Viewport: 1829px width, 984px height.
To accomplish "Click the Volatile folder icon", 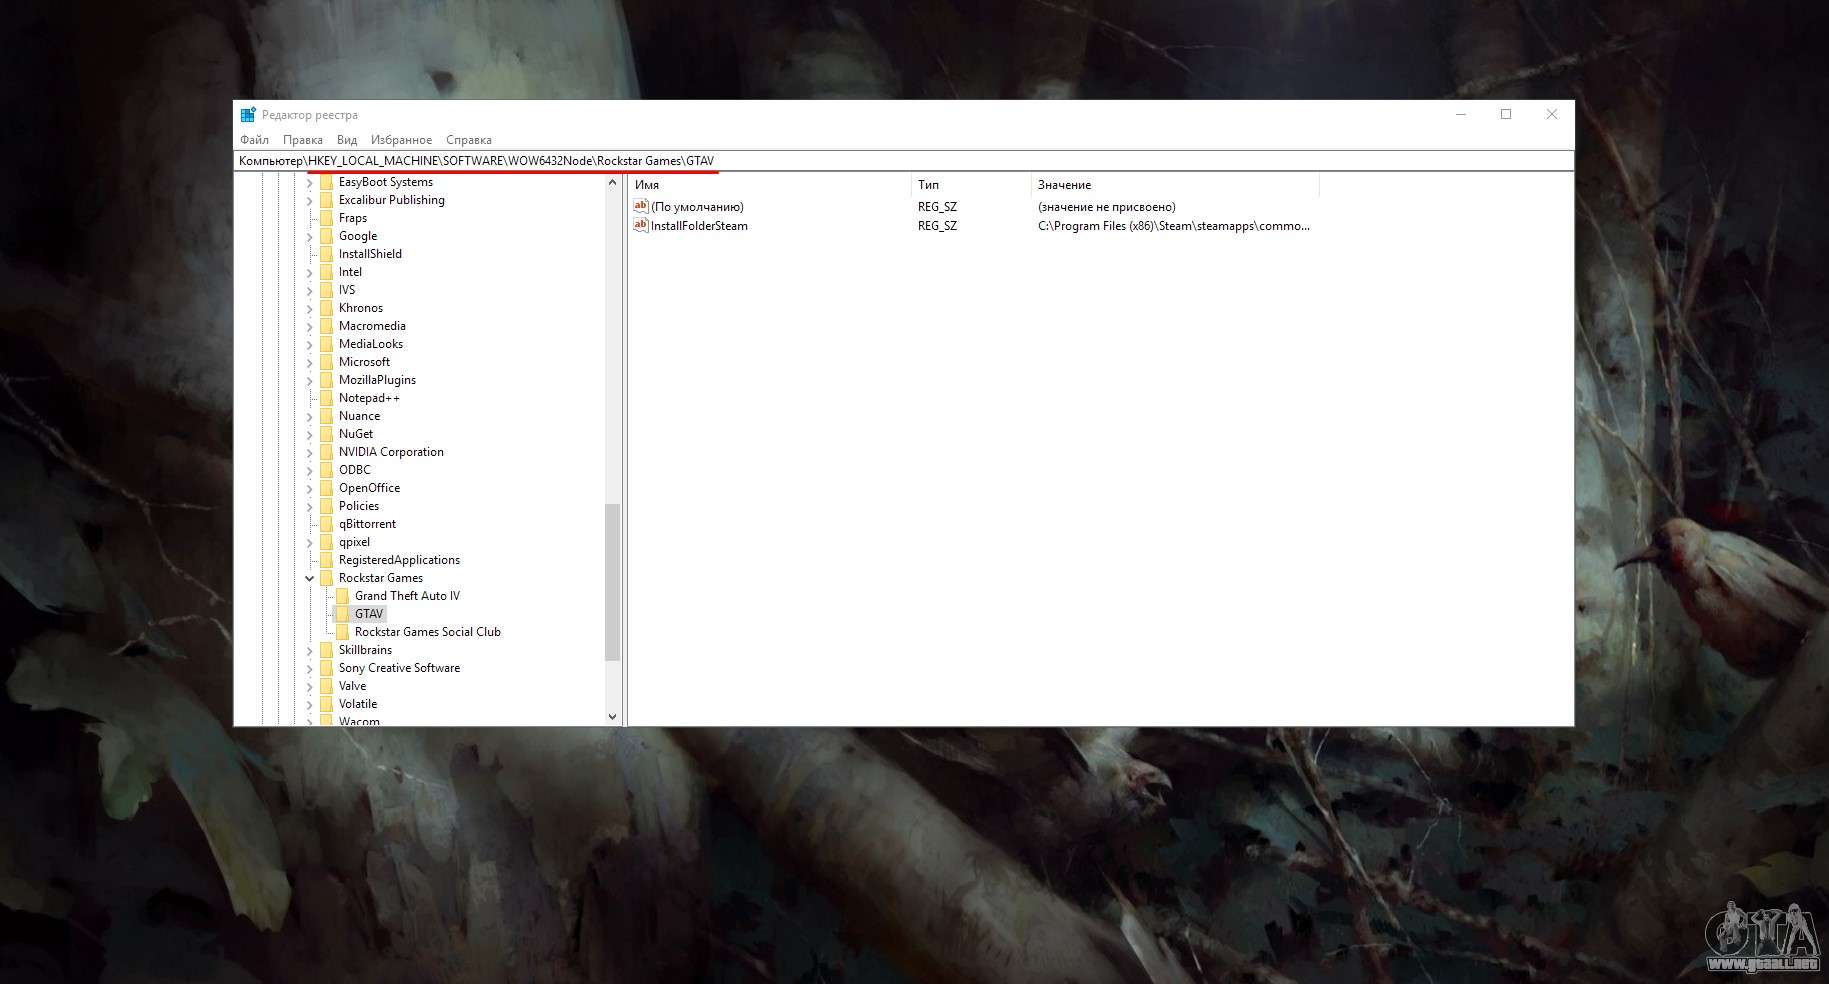I will (326, 704).
